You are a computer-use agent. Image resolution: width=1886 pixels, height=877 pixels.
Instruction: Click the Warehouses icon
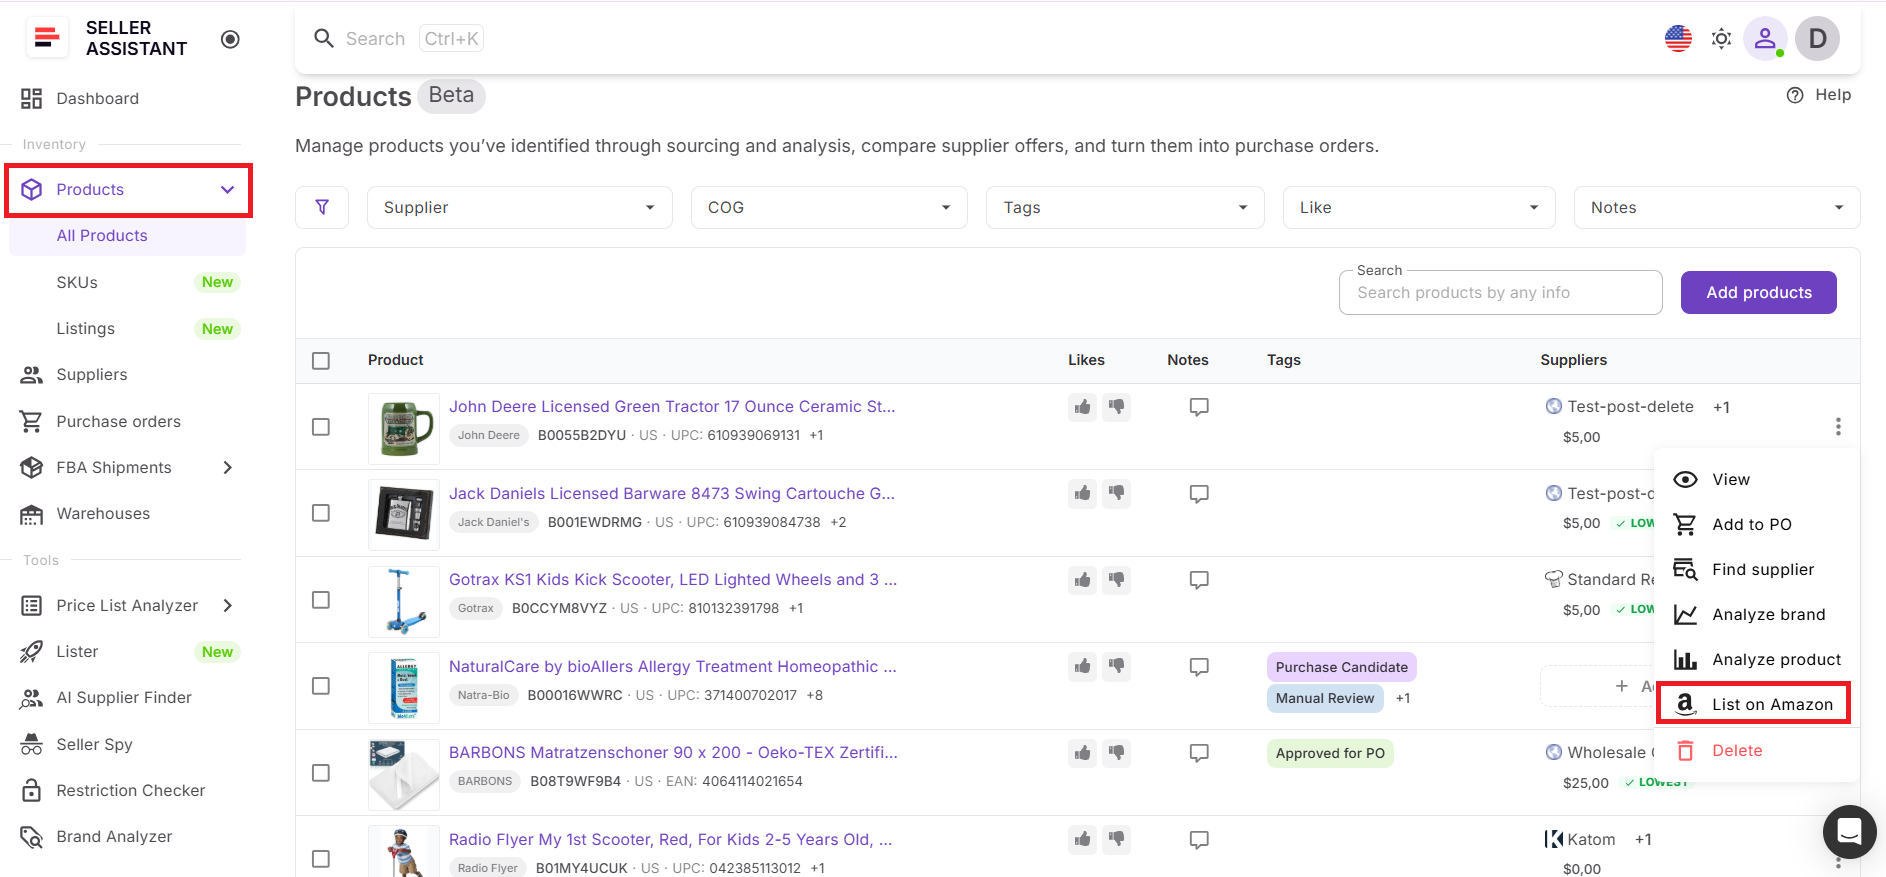point(32,514)
